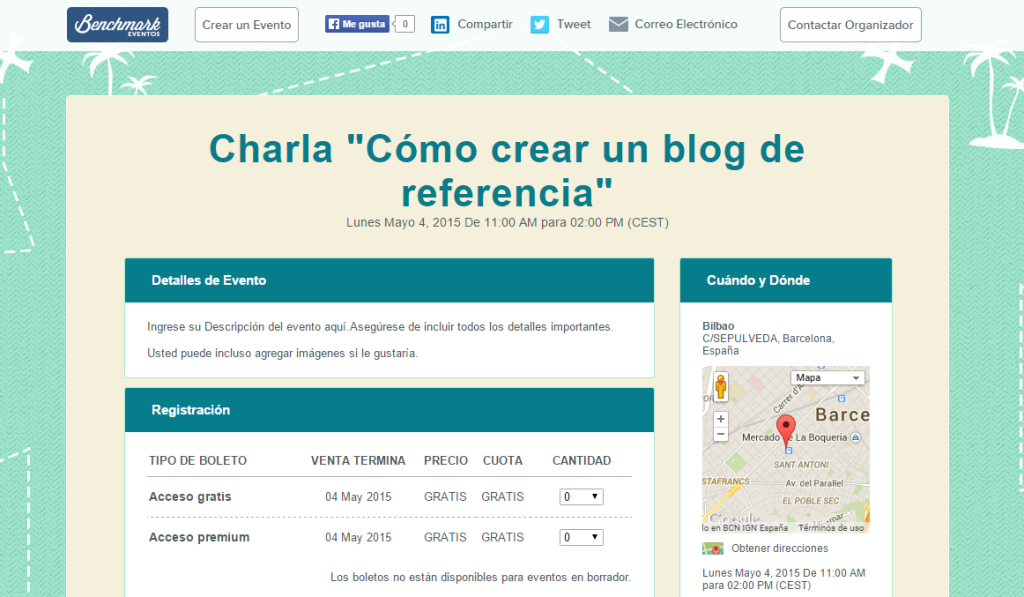Click the metro station icon below the pin
This screenshot has height=597, width=1024.
click(x=788, y=451)
